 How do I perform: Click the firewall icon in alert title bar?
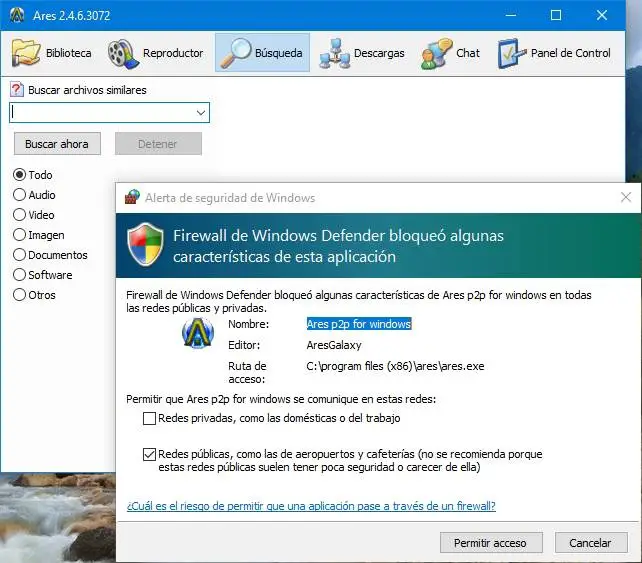point(132,197)
